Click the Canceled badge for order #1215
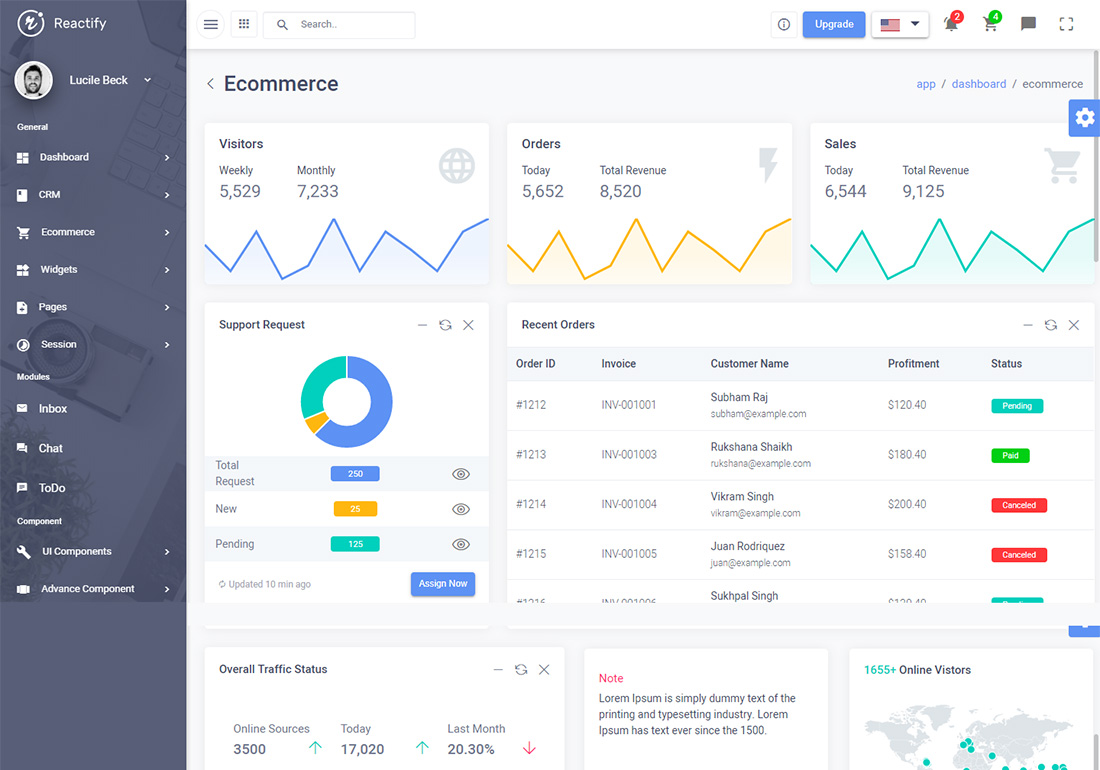 click(x=1019, y=555)
